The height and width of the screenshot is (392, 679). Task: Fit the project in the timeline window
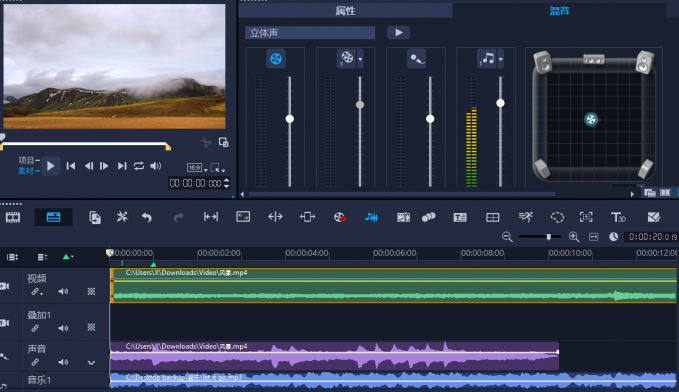[594, 236]
